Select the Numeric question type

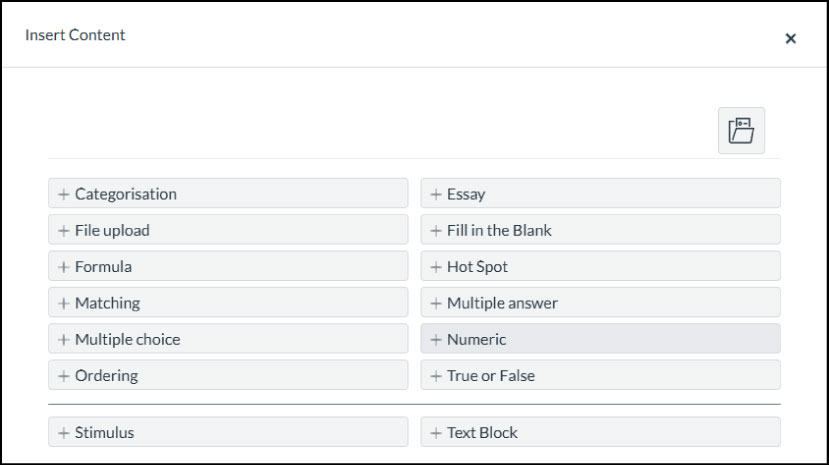coord(600,339)
